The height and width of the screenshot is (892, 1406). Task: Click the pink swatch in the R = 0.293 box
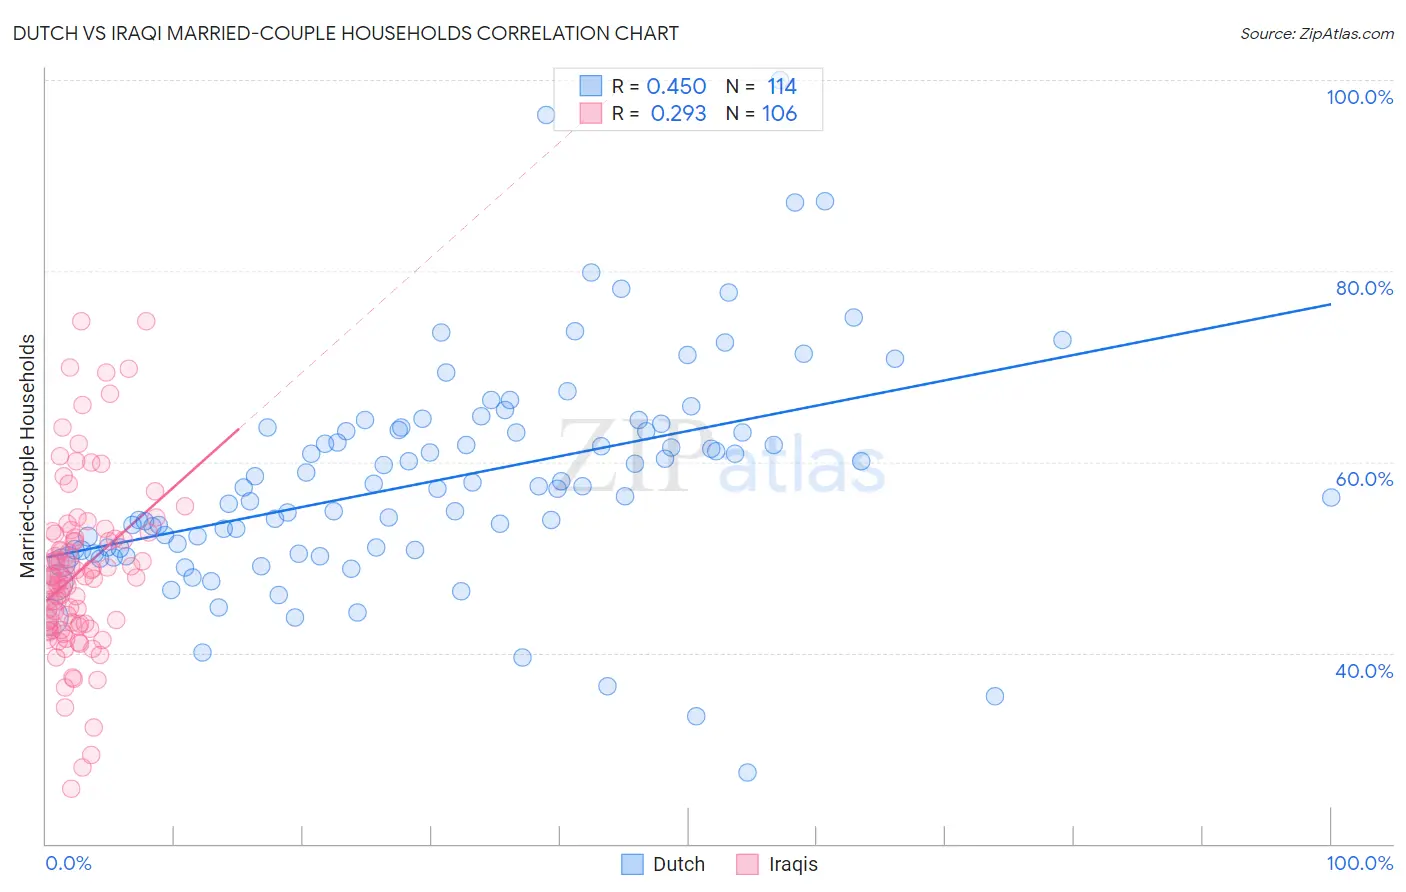591,113
